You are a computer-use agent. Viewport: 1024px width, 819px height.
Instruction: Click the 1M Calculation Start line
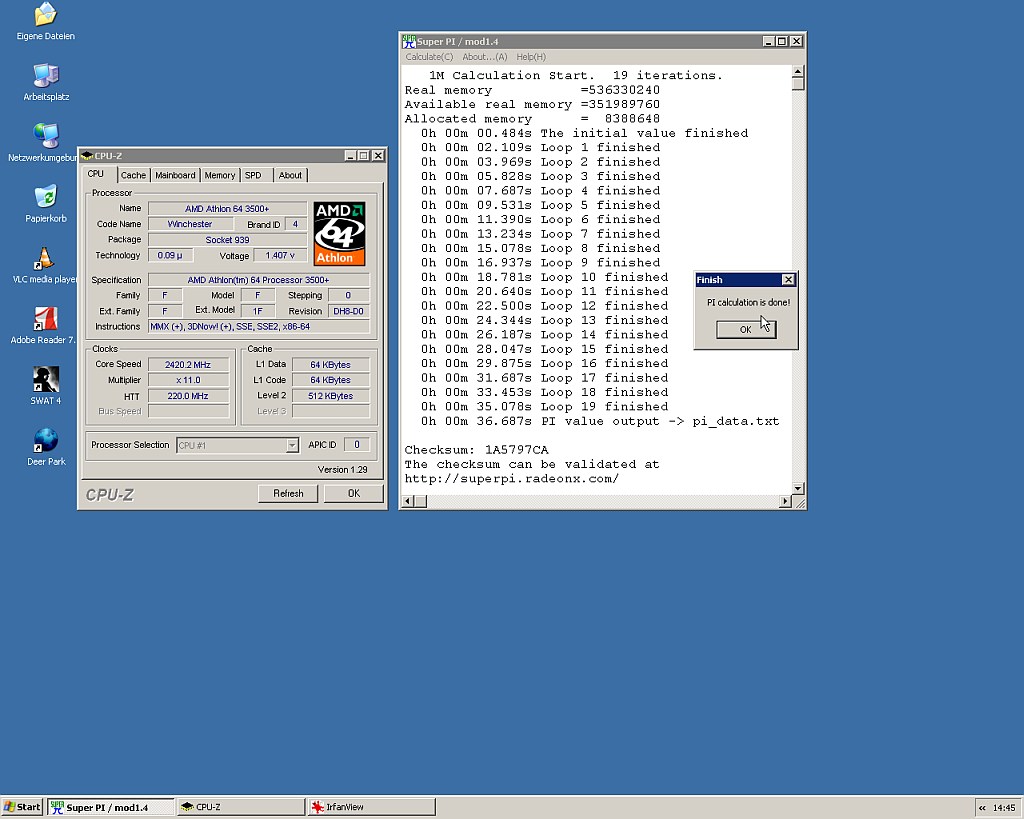pyautogui.click(x=576, y=76)
